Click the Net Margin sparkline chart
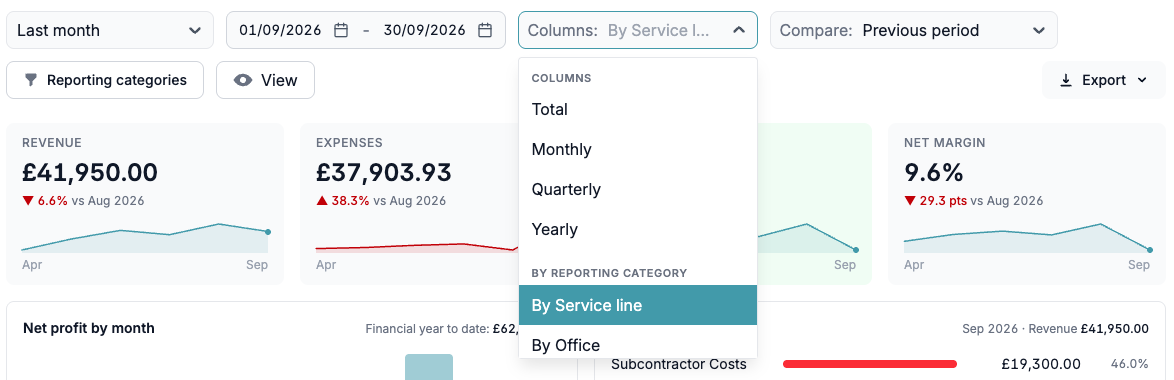 (1027, 239)
